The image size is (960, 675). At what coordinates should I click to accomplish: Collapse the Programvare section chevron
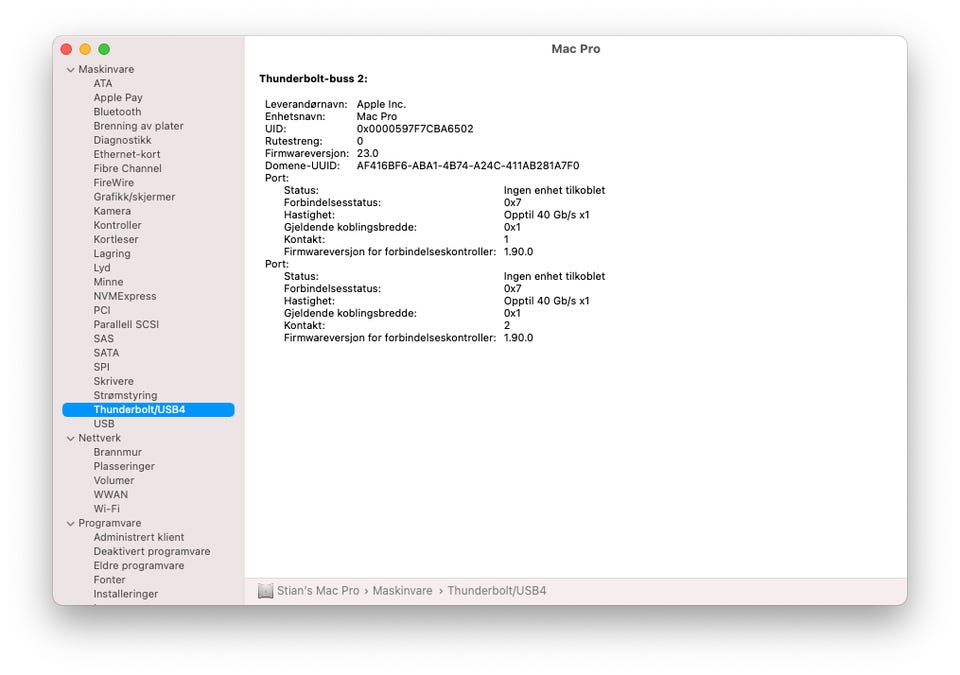(70, 524)
